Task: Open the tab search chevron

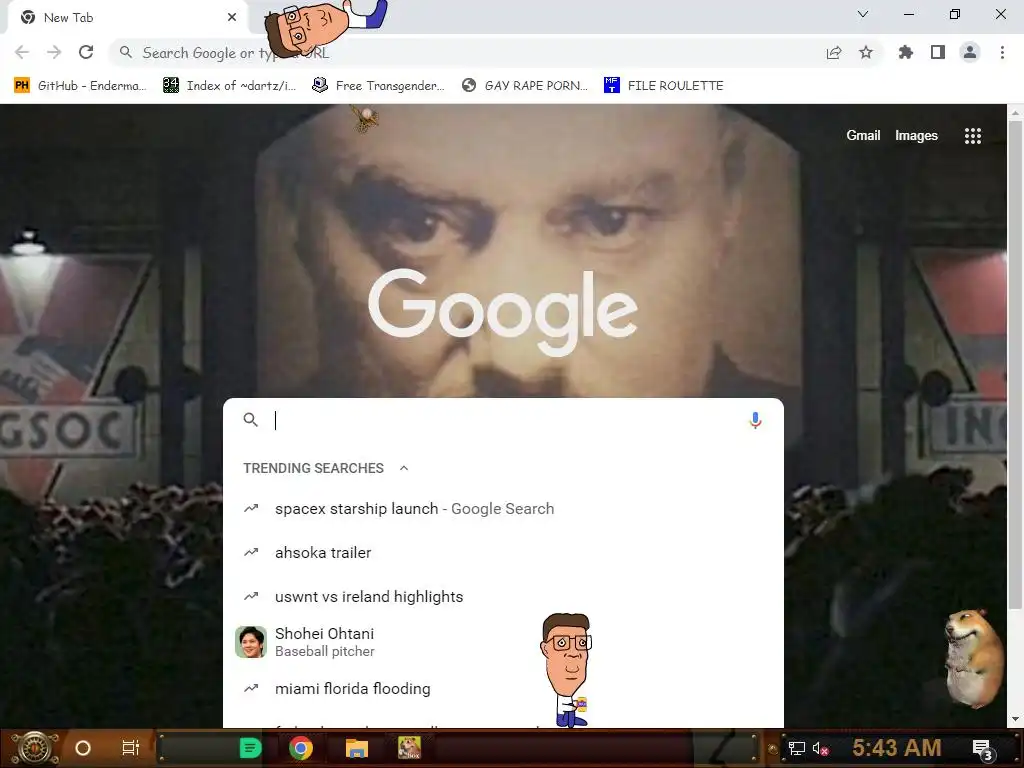Action: [x=863, y=14]
